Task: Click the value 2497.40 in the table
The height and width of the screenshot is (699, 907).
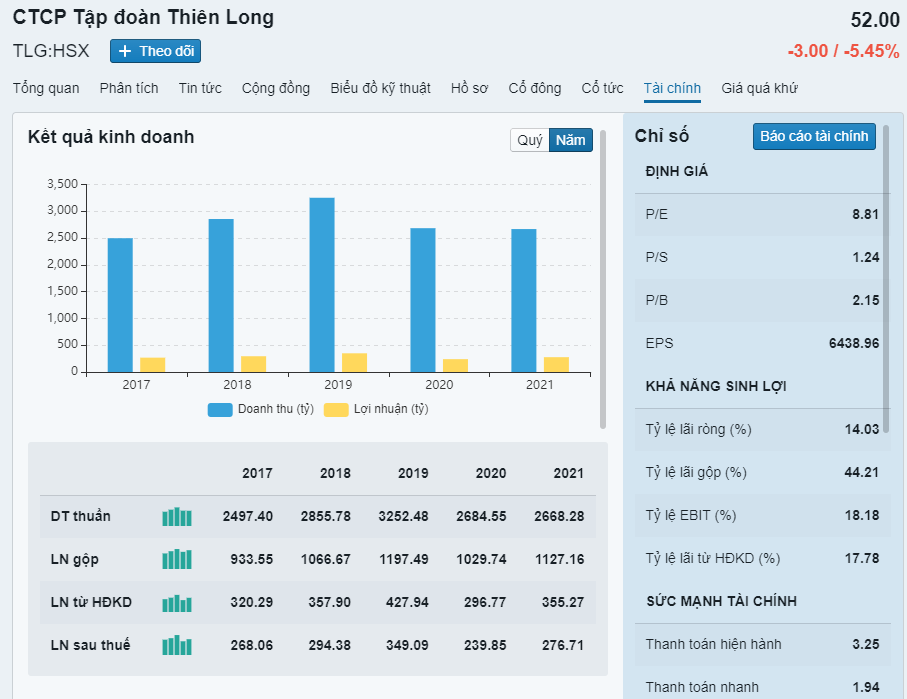Action: 248,516
